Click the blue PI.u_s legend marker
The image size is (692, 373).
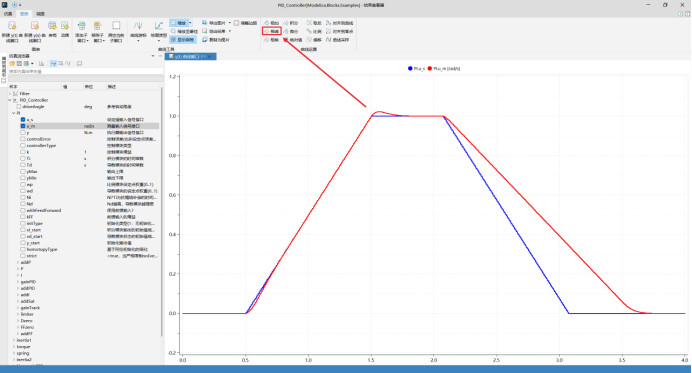point(410,68)
